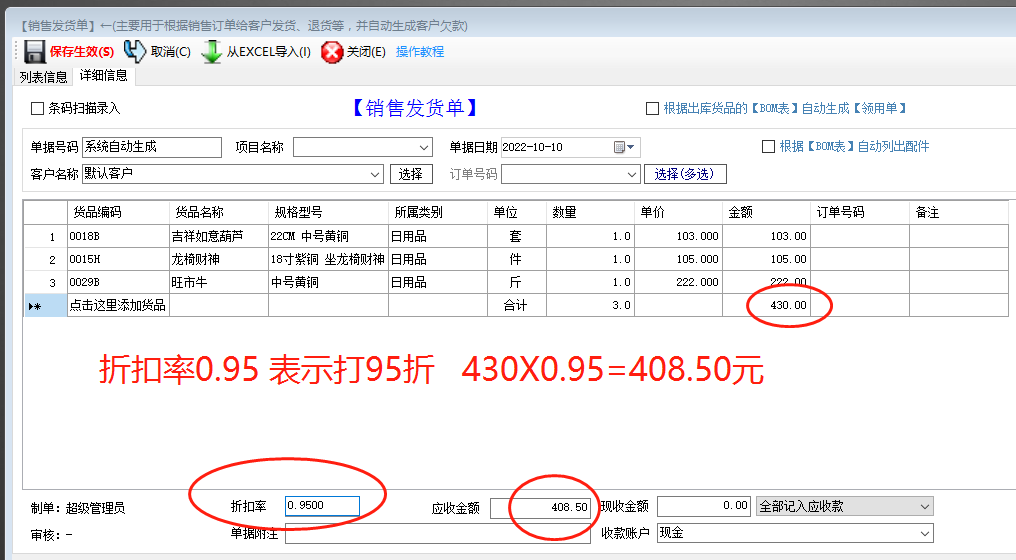Click the 22CM 中号黄铜 spec cell
Viewport: 1016px width, 560px height.
[x=328, y=237]
